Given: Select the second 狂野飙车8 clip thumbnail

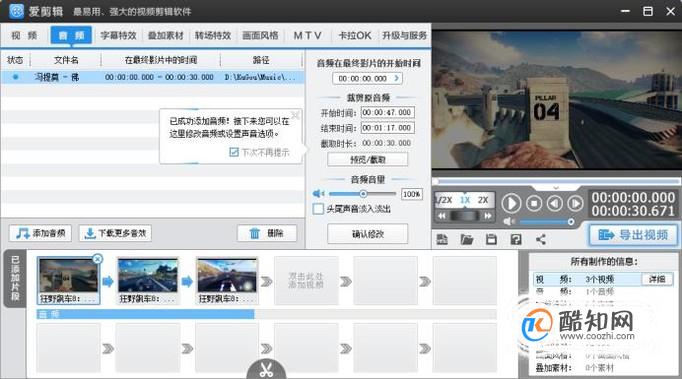Looking at the screenshot, I should click(x=148, y=280).
